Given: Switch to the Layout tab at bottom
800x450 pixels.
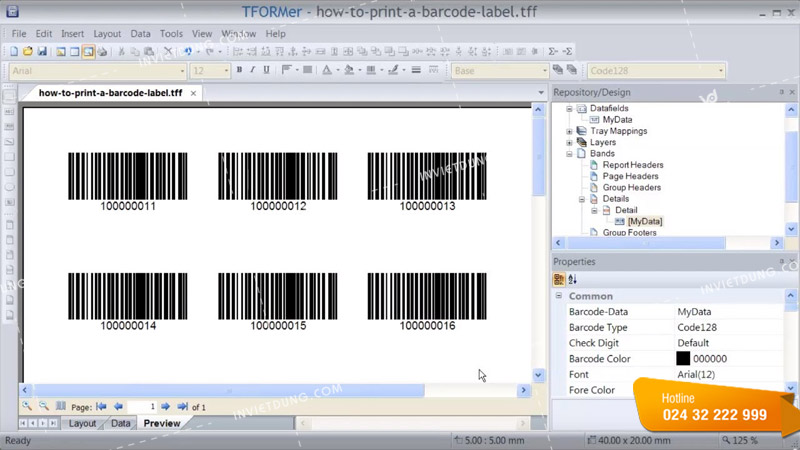Looking at the screenshot, I should pyautogui.click(x=82, y=423).
